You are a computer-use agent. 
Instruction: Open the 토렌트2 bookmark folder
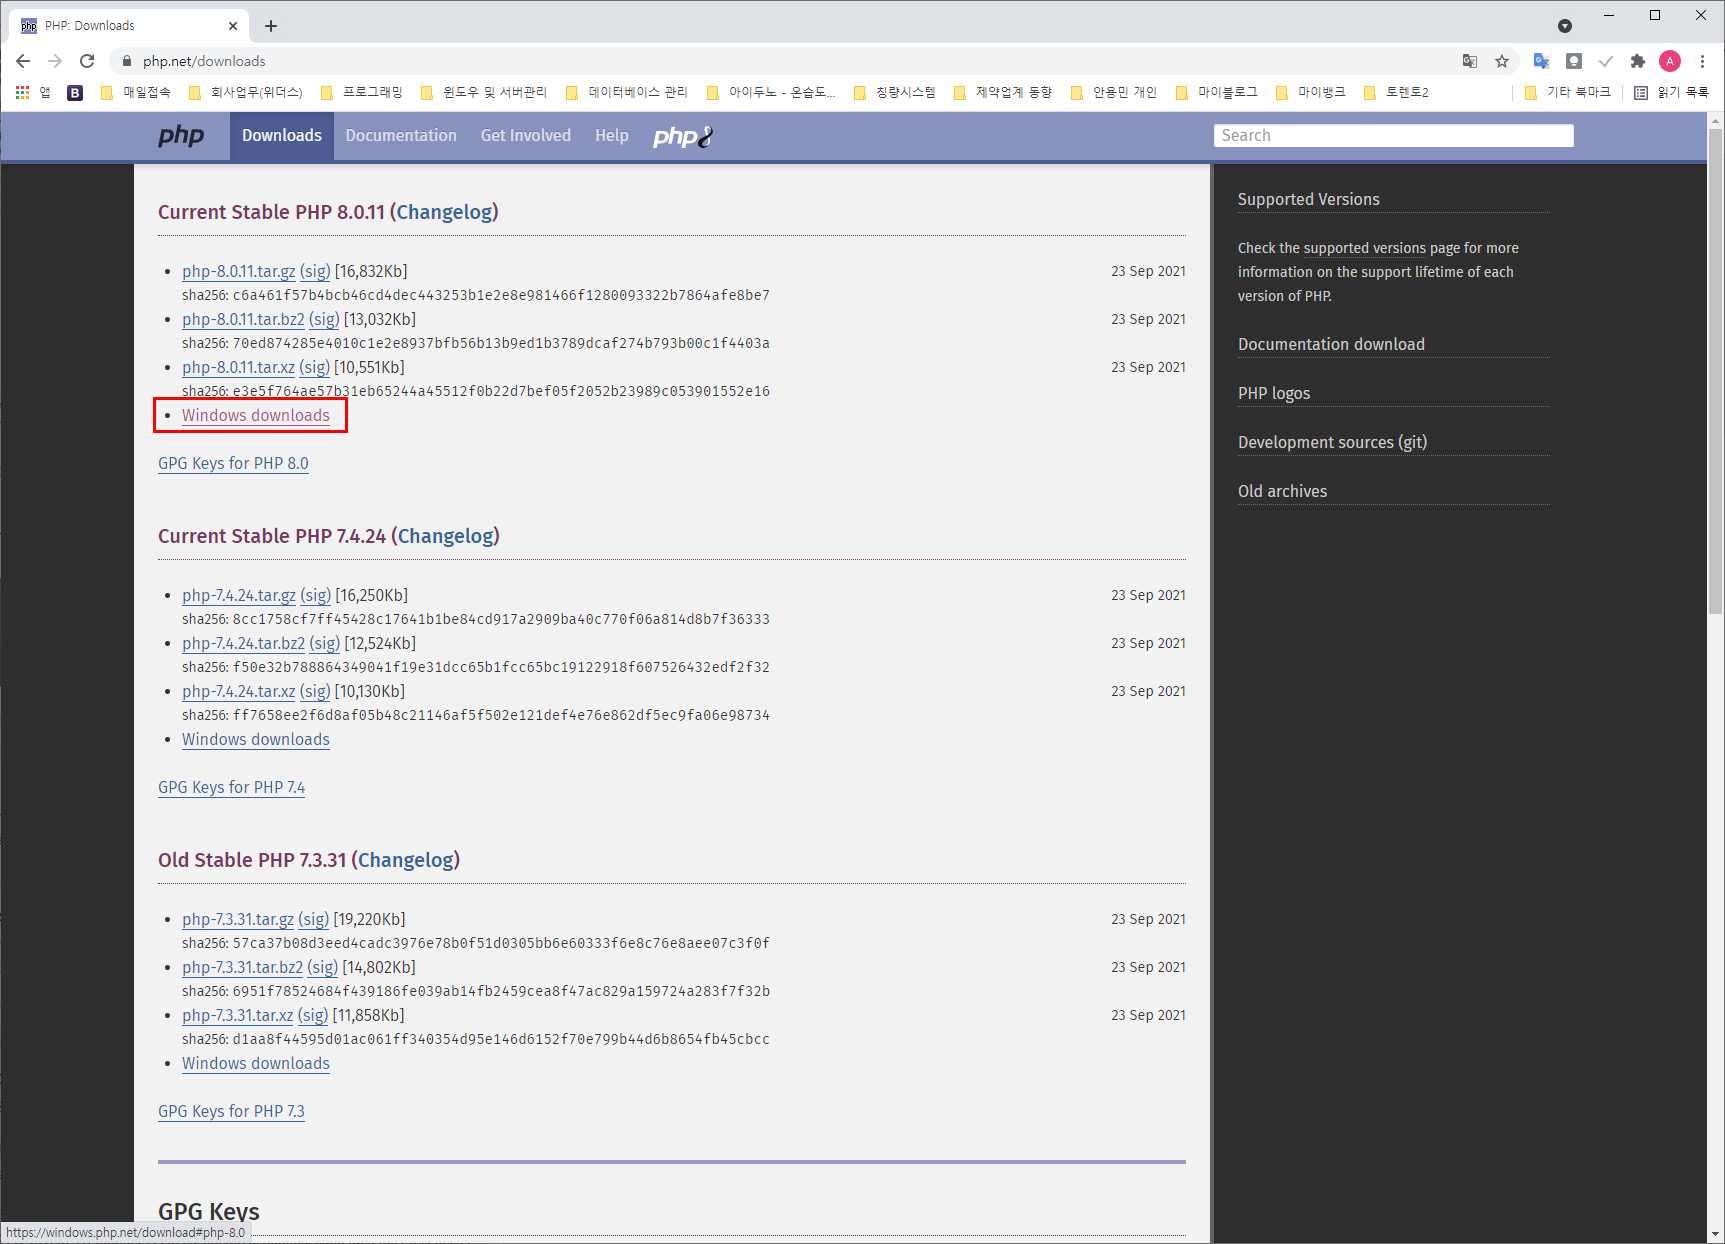(1396, 92)
